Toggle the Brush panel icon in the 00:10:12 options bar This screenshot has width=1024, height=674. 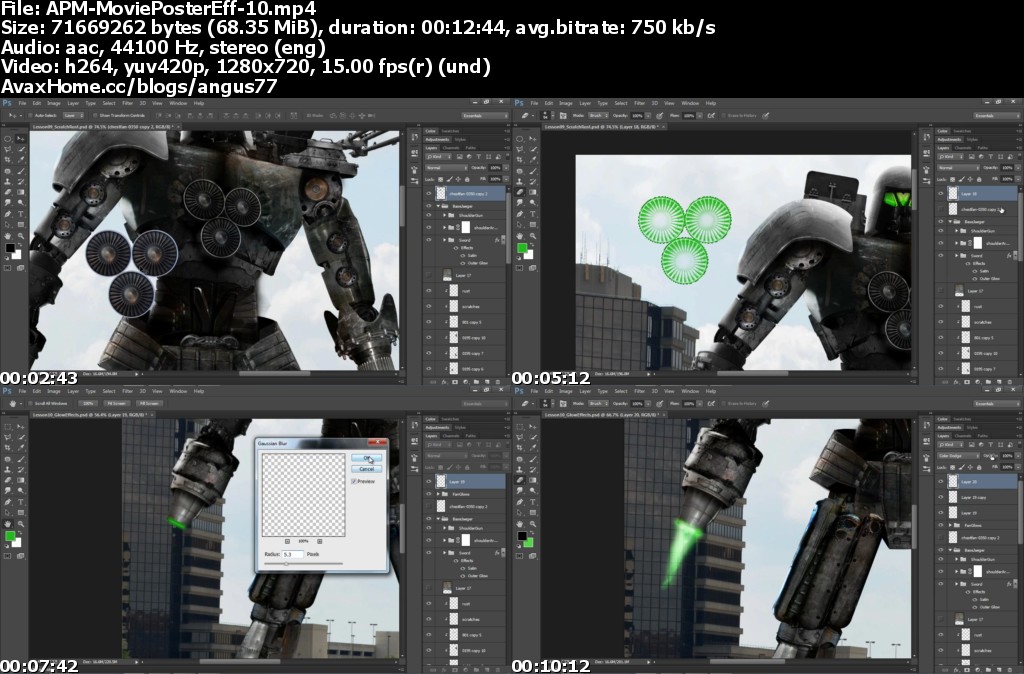(563, 404)
